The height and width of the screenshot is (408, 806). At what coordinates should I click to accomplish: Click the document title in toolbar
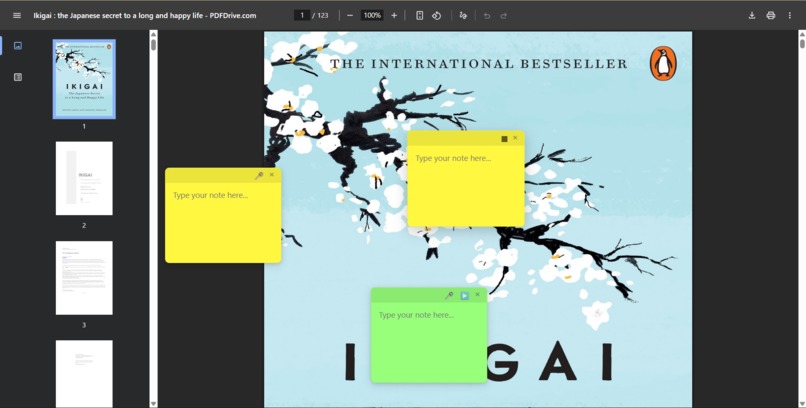point(145,15)
